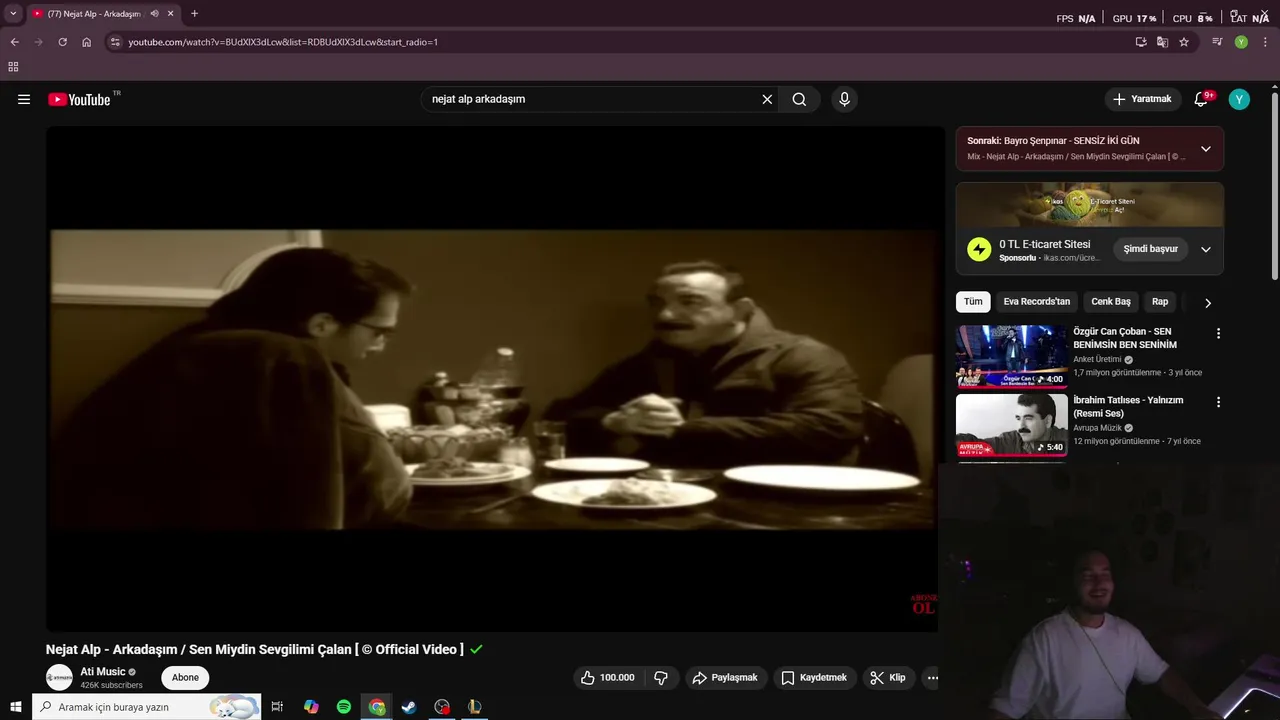Open the Sen Miydin Sevgilimi Çalan mix title
1280x720 pixels.
click(1076, 157)
